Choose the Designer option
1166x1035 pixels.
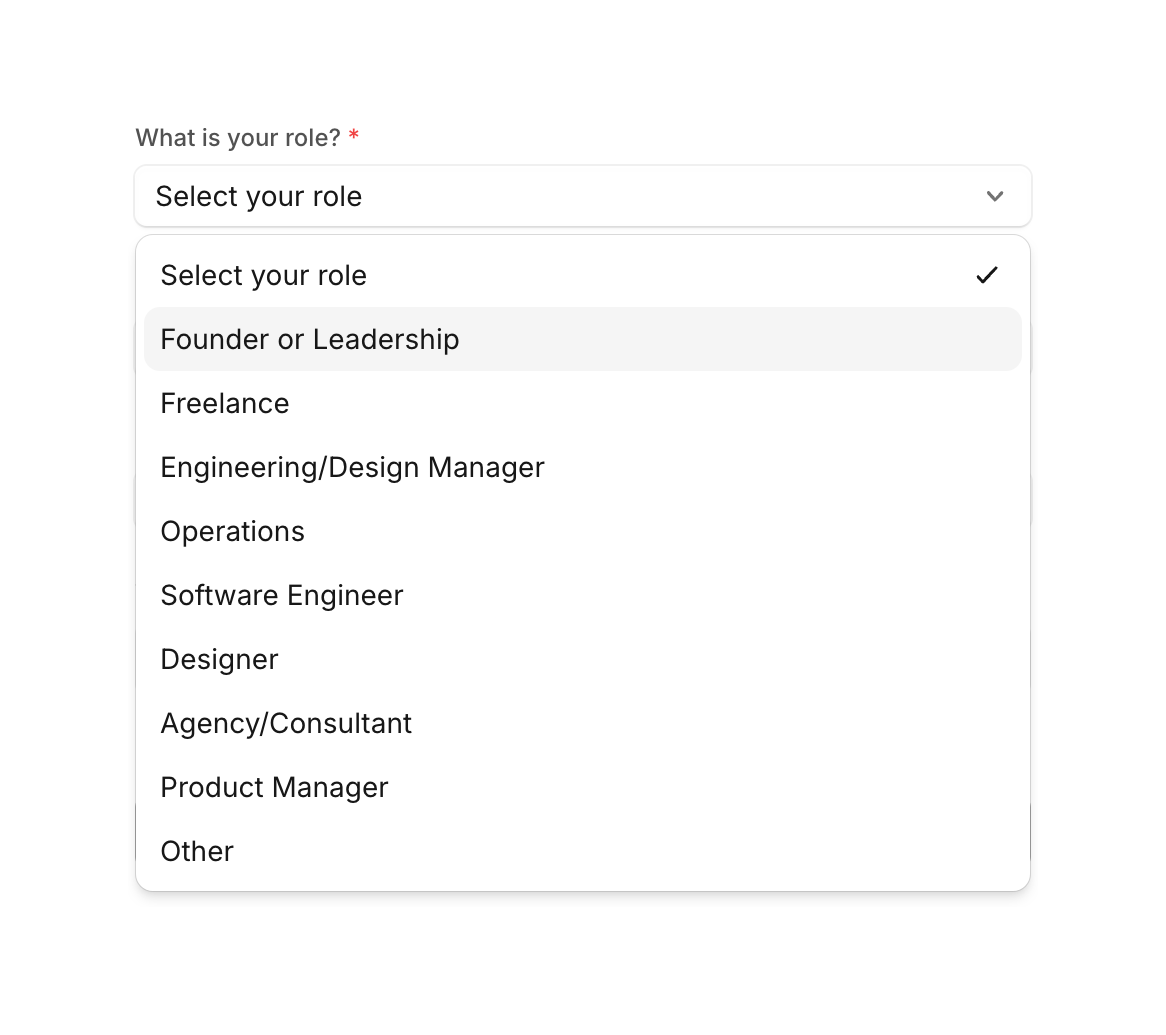pos(219,659)
